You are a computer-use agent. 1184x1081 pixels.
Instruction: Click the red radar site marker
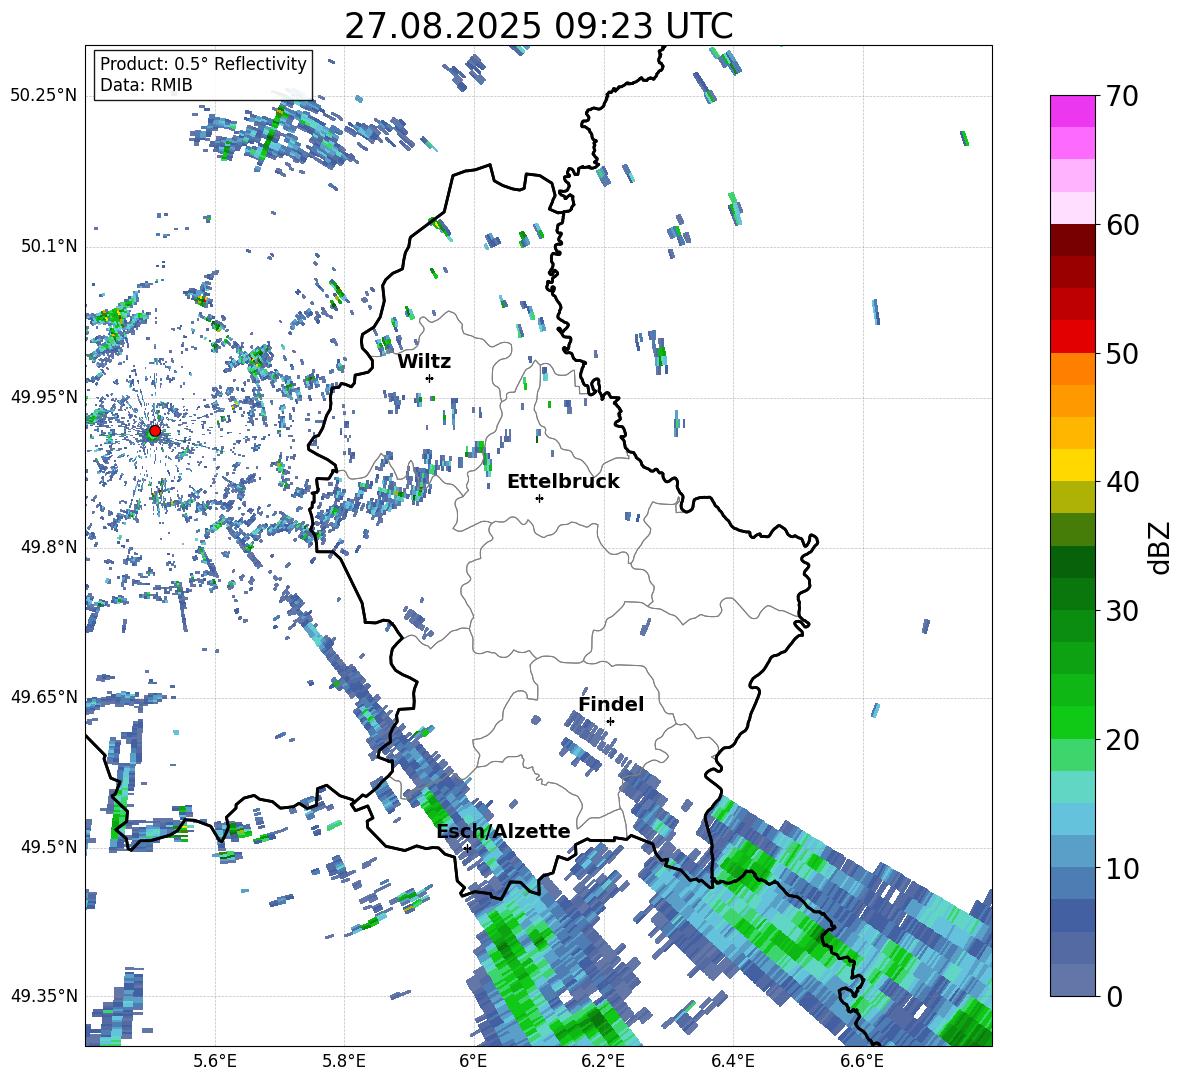[155, 431]
